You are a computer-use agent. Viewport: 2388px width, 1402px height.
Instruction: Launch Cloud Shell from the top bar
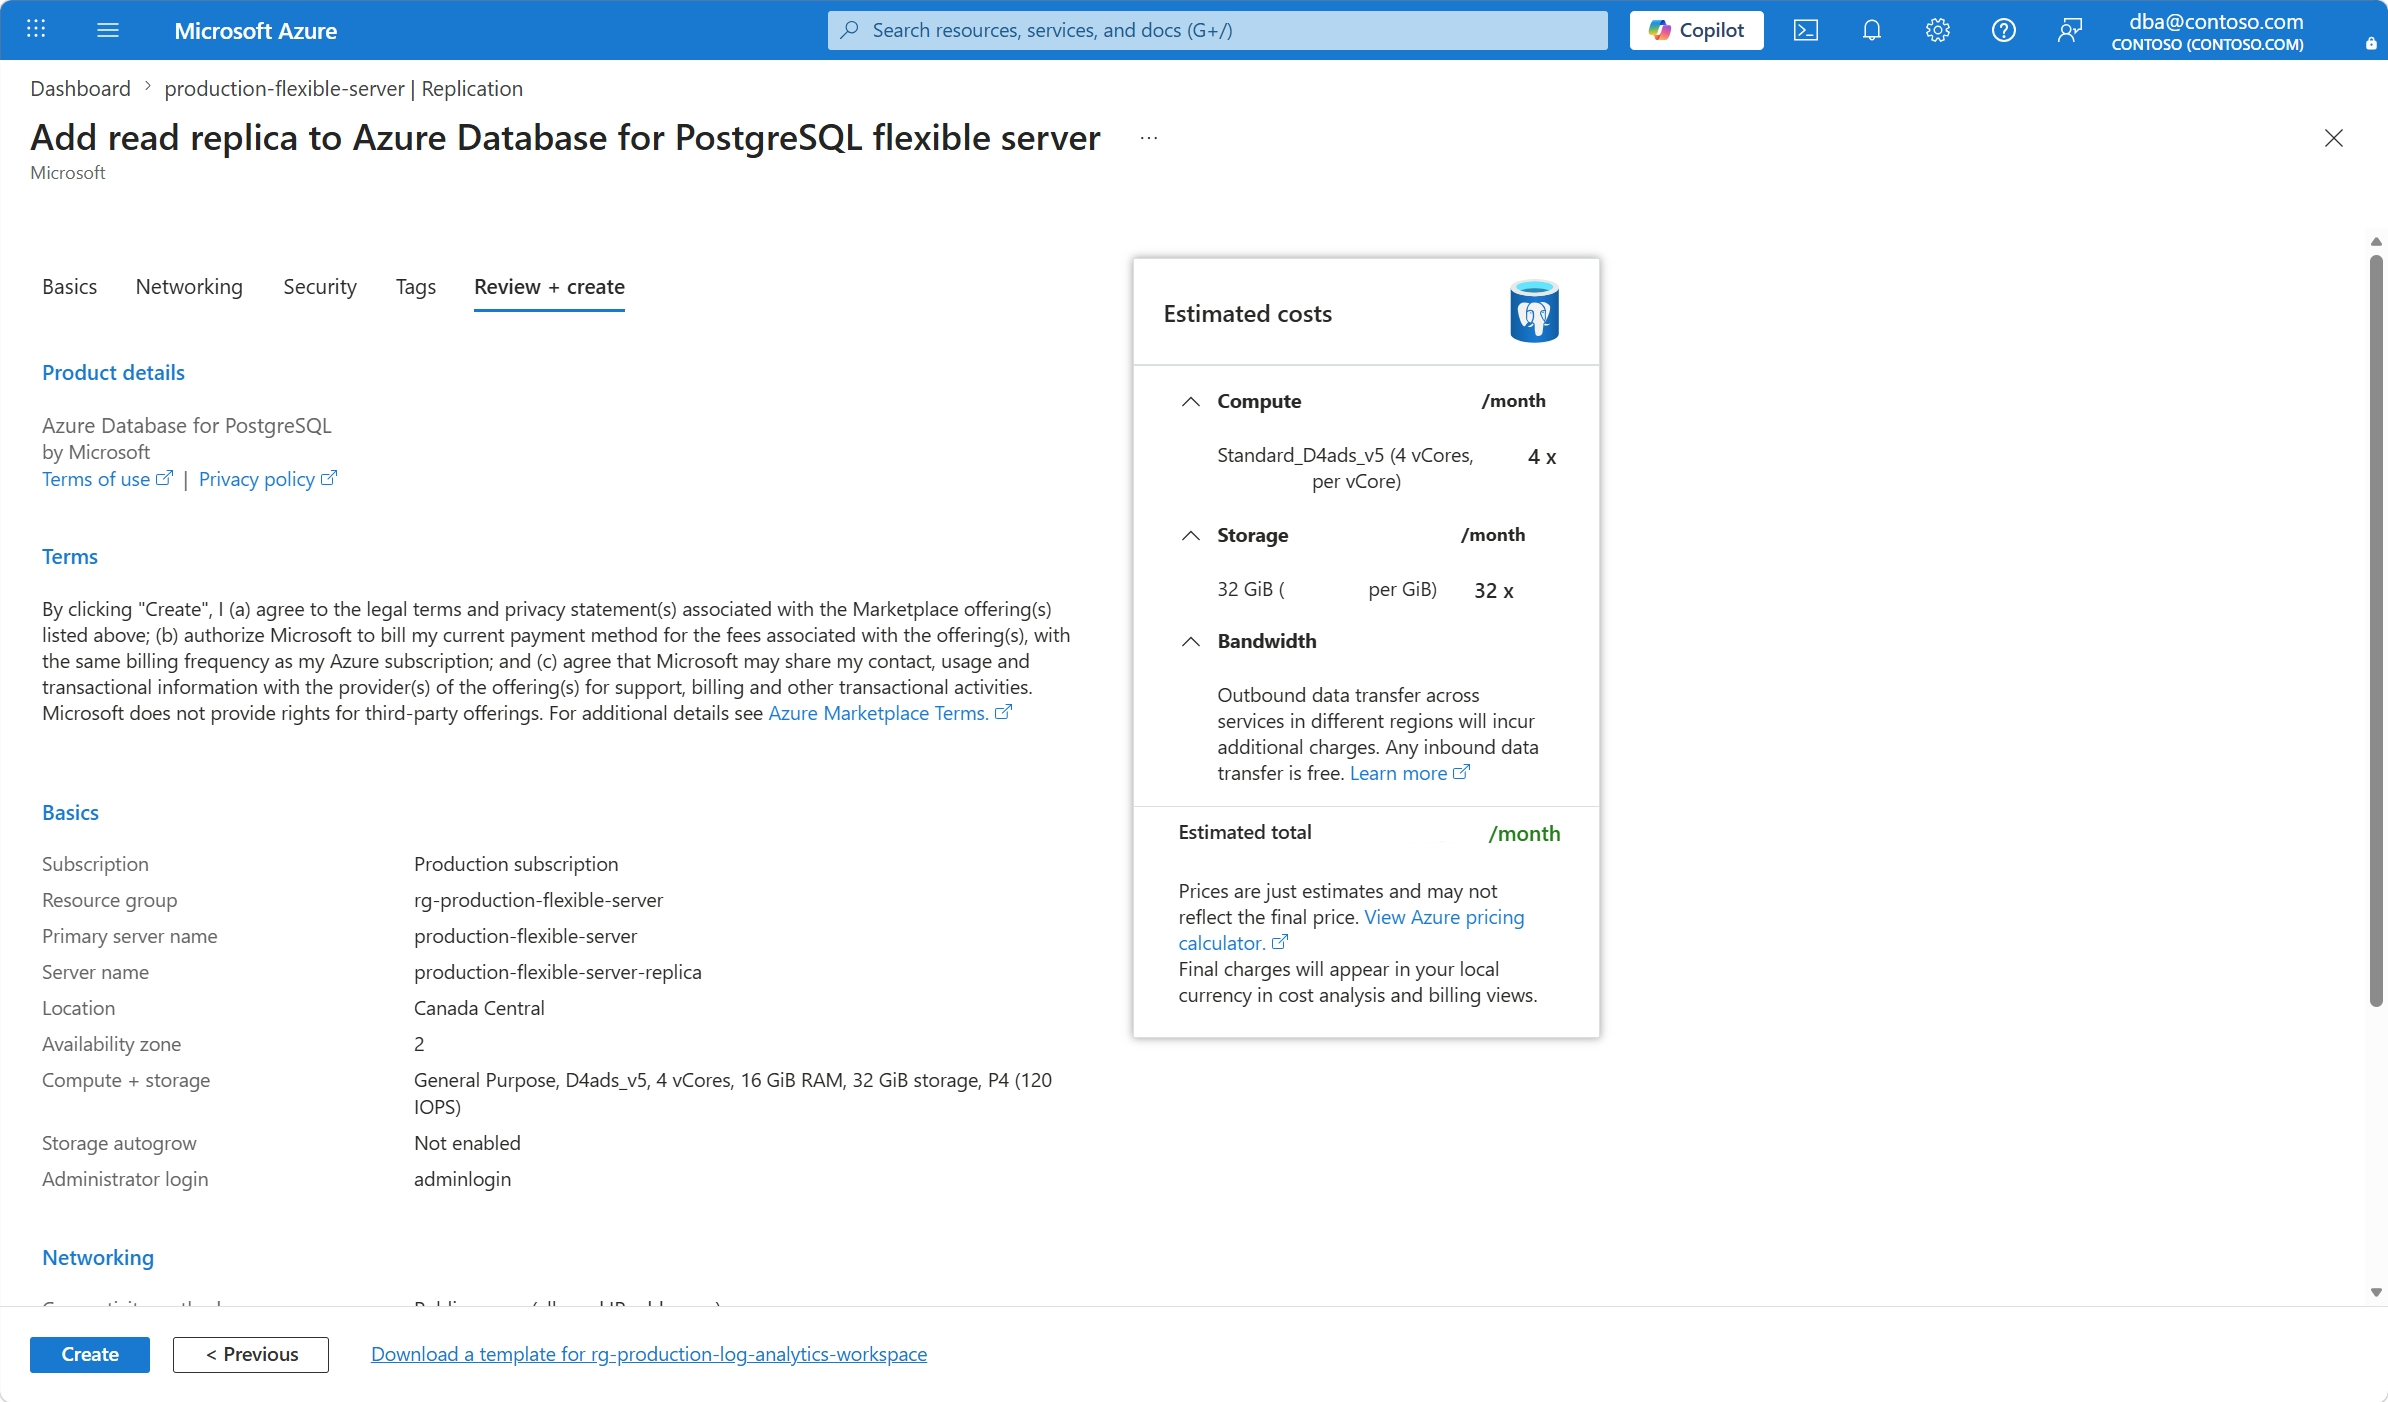coord(1805,30)
